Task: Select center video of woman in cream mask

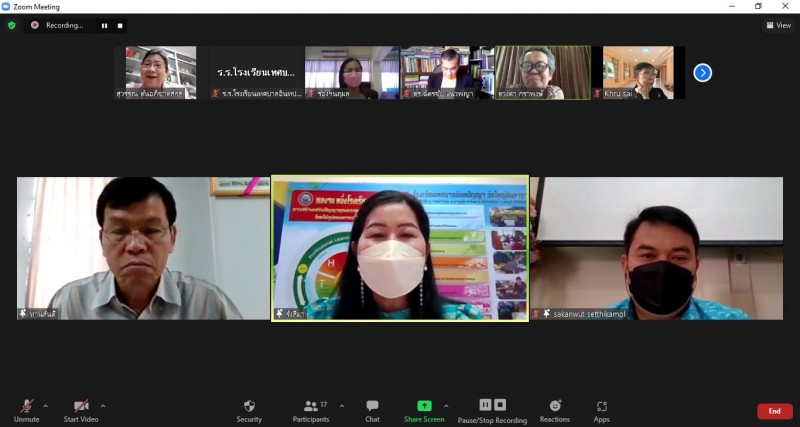Action: [400, 248]
